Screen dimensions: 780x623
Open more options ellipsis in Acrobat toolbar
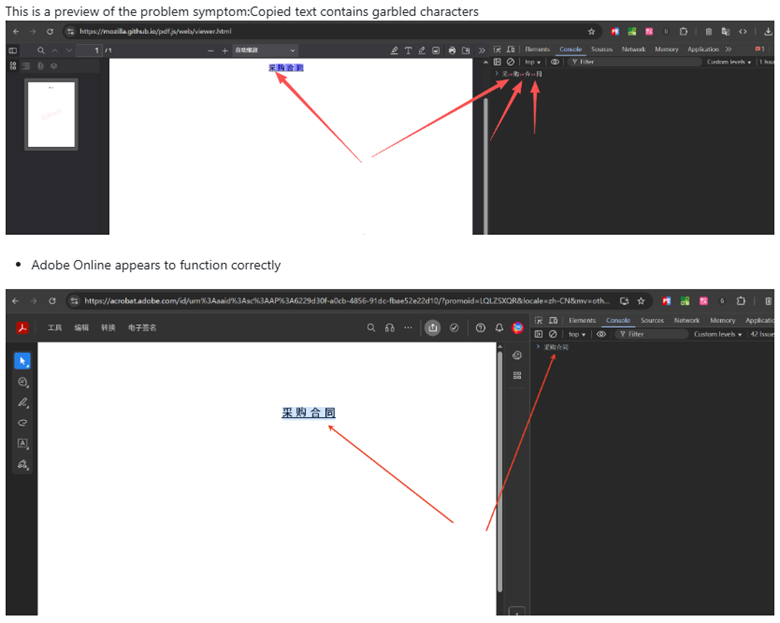408,327
